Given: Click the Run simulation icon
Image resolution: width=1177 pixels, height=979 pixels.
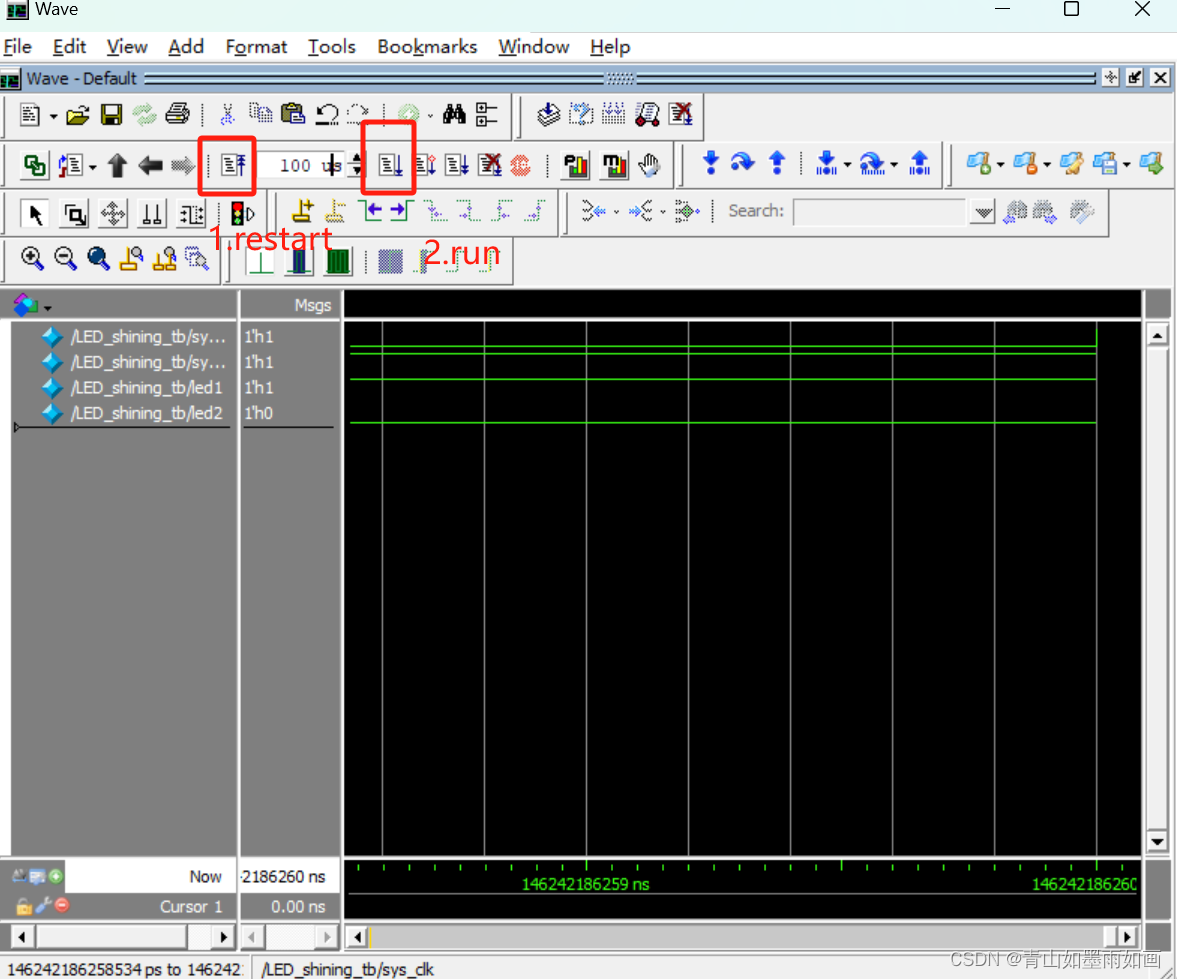Looking at the screenshot, I should coord(389,165).
